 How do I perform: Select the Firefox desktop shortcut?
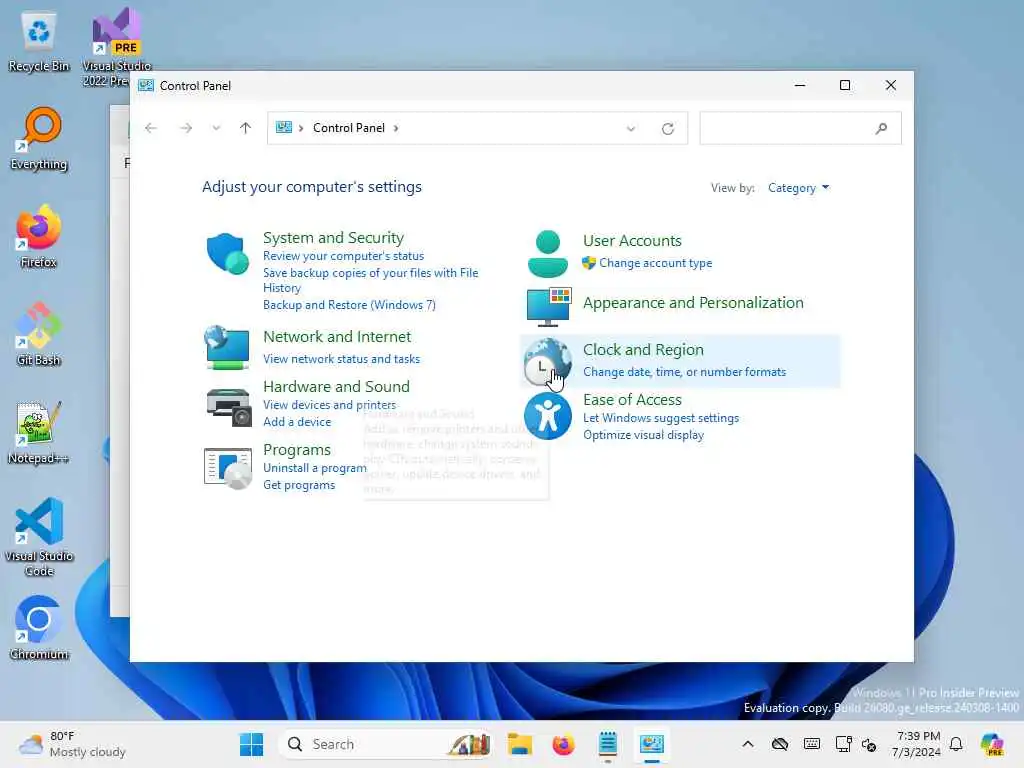click(x=39, y=236)
